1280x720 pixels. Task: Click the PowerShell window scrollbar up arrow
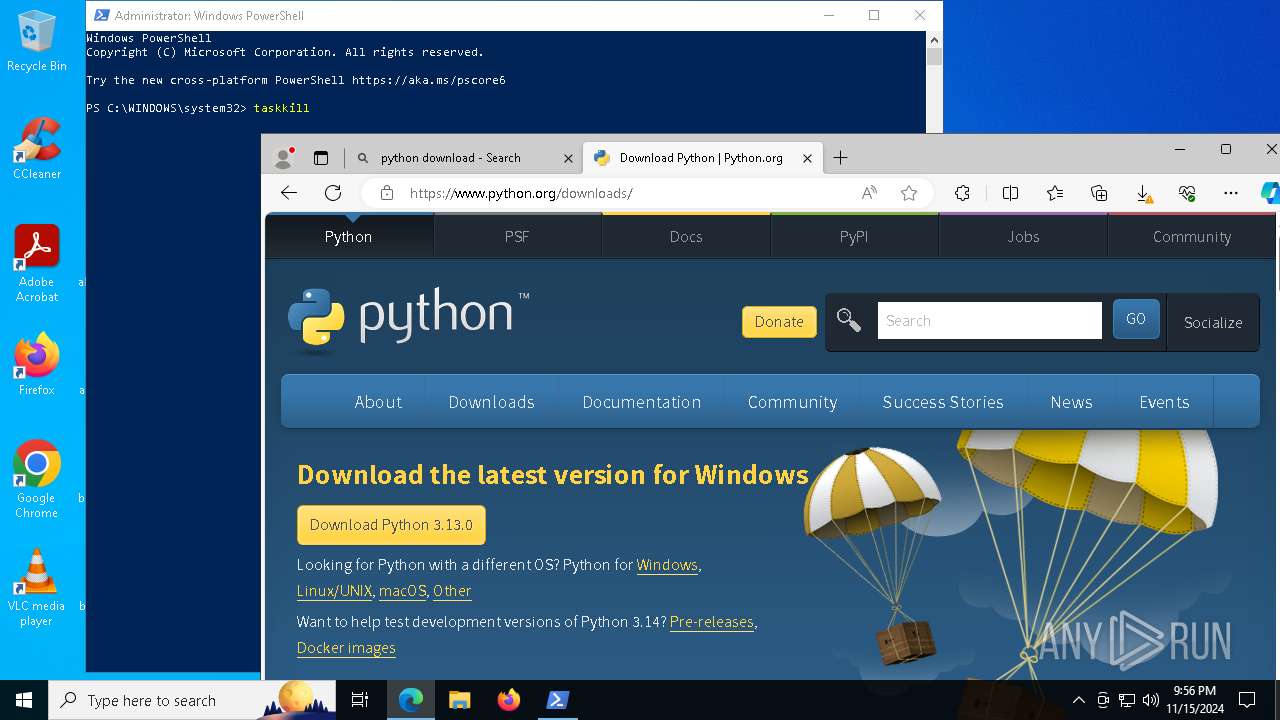[x=934, y=40]
